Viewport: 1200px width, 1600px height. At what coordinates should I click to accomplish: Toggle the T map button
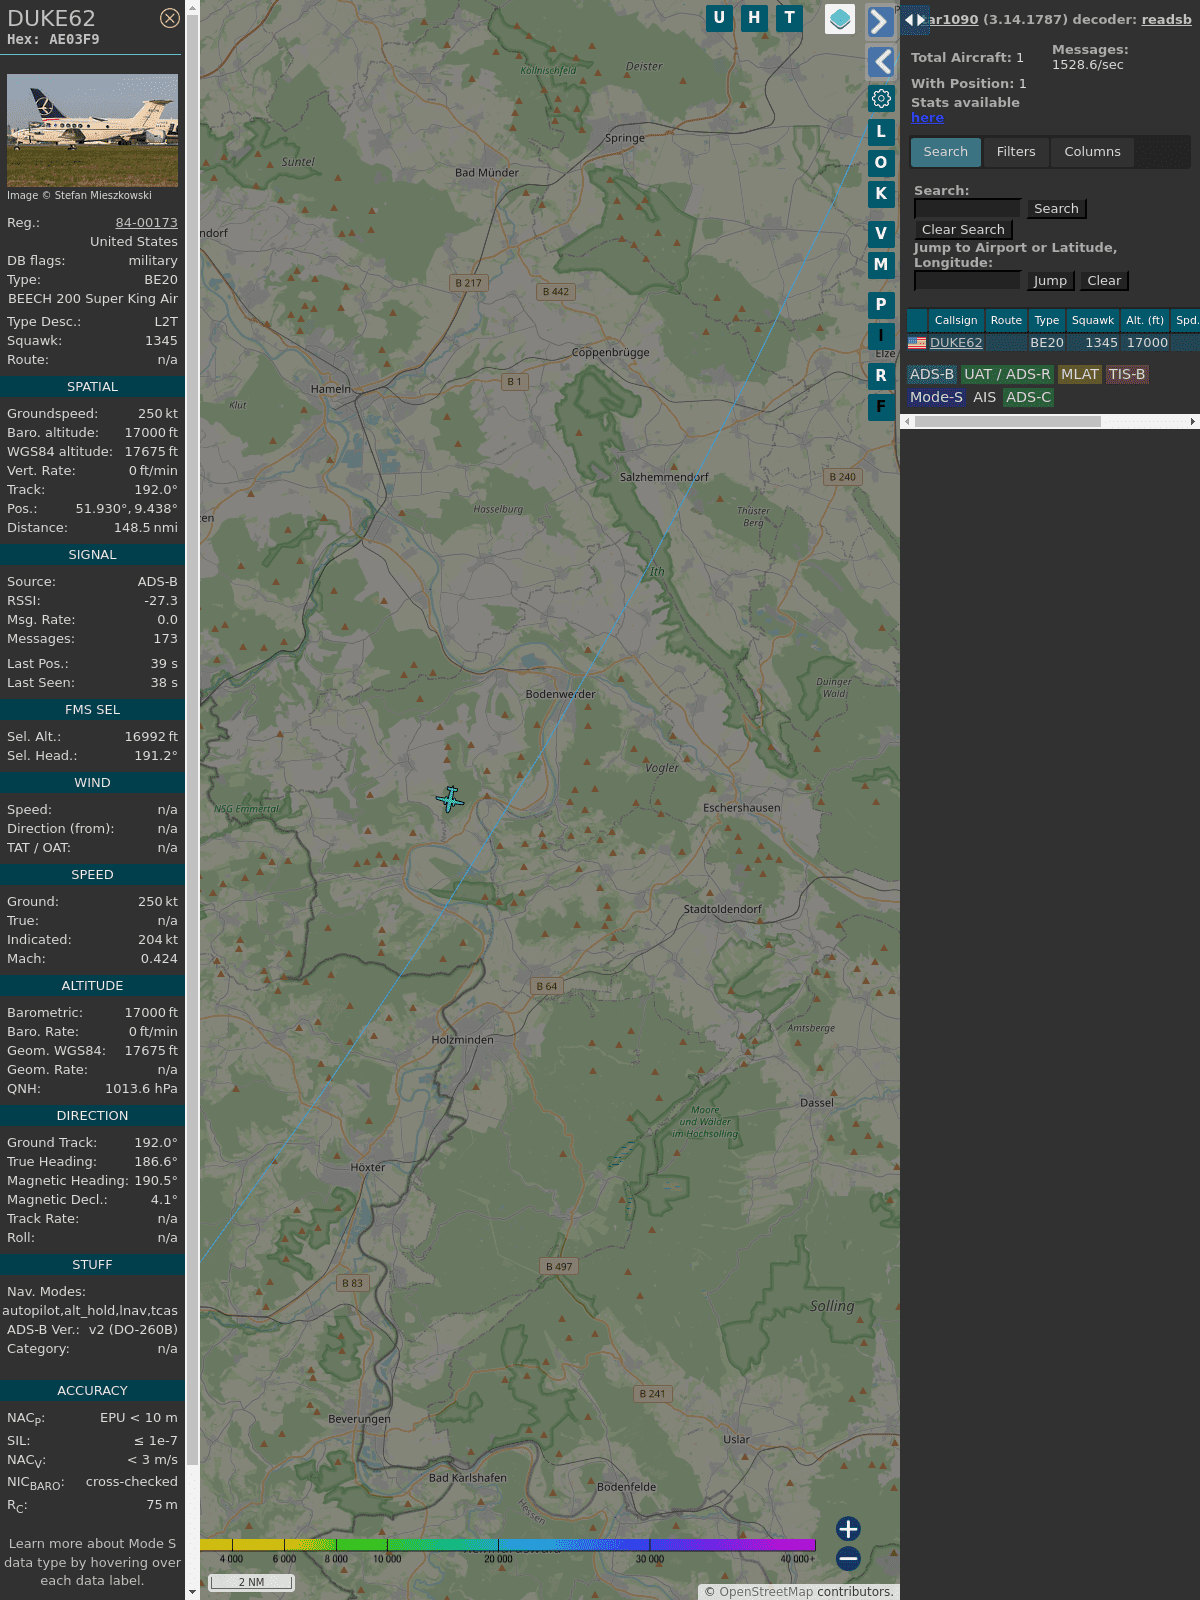pyautogui.click(x=789, y=18)
